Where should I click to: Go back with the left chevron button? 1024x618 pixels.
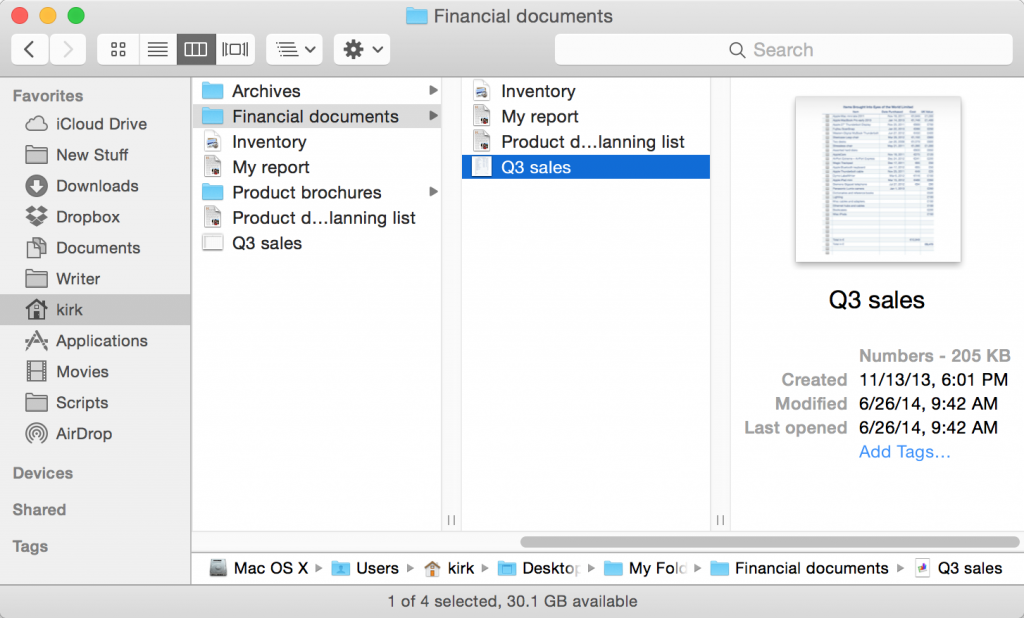point(29,50)
